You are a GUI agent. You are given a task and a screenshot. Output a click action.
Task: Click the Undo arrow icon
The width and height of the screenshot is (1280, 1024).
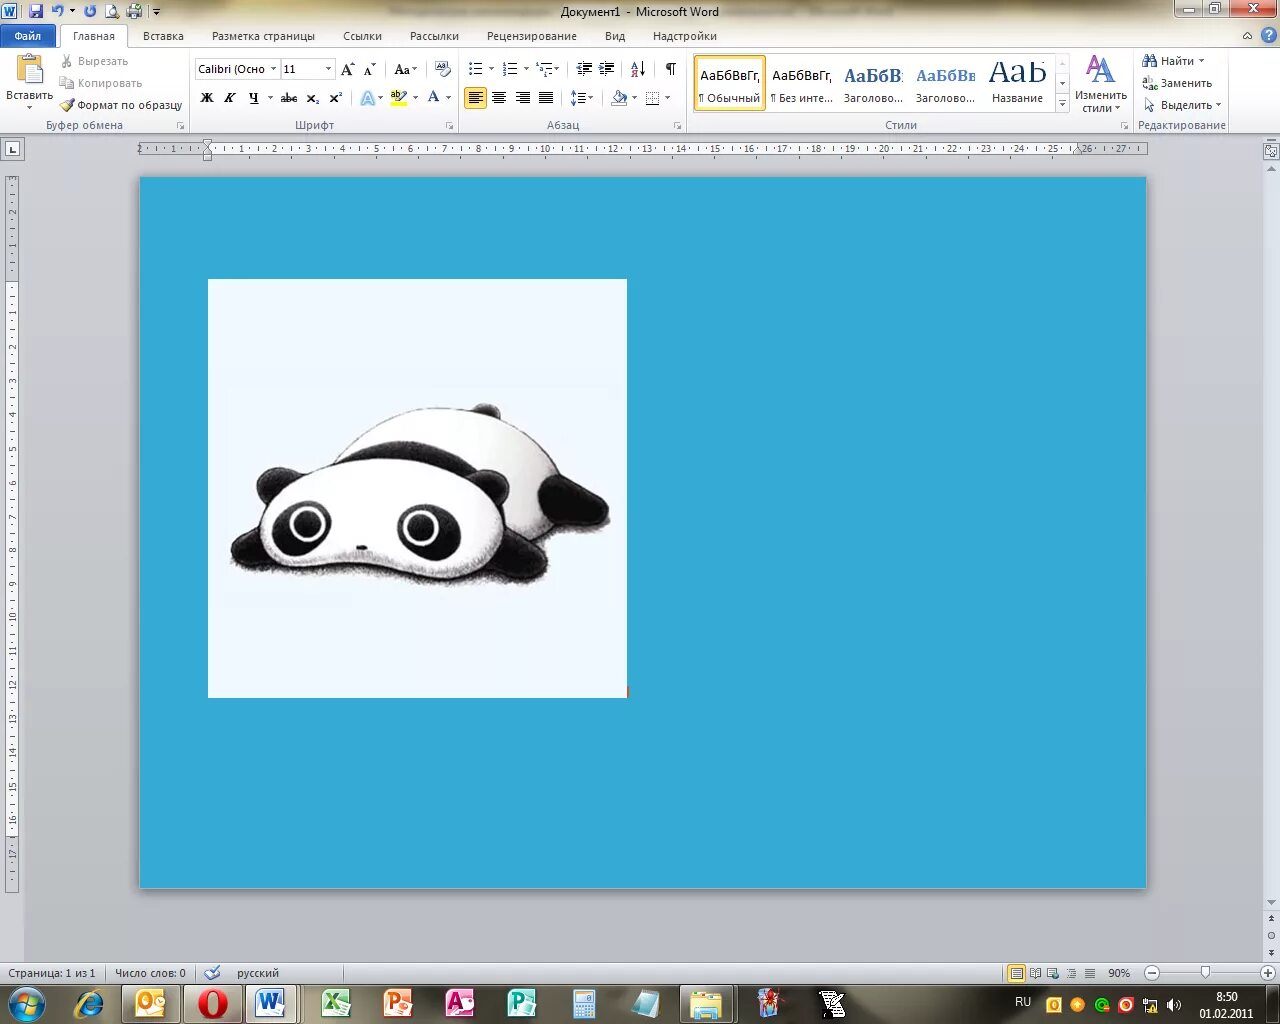[x=57, y=12]
